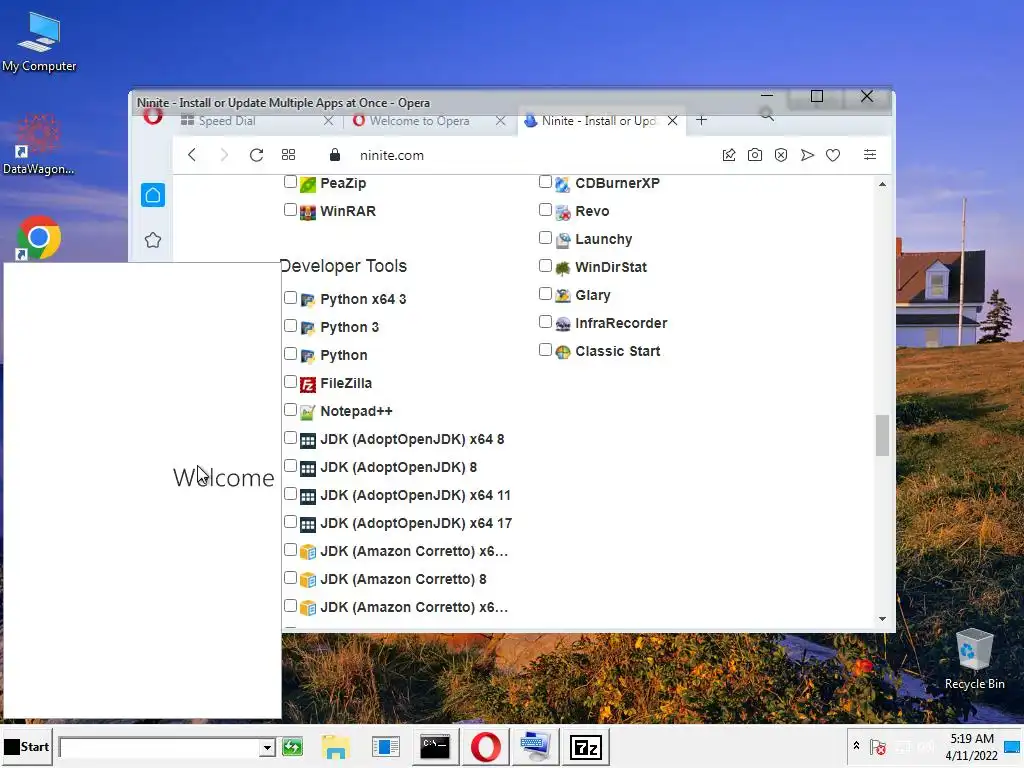Open File Explorer from the taskbar
This screenshot has height=768, width=1024.
point(335,746)
